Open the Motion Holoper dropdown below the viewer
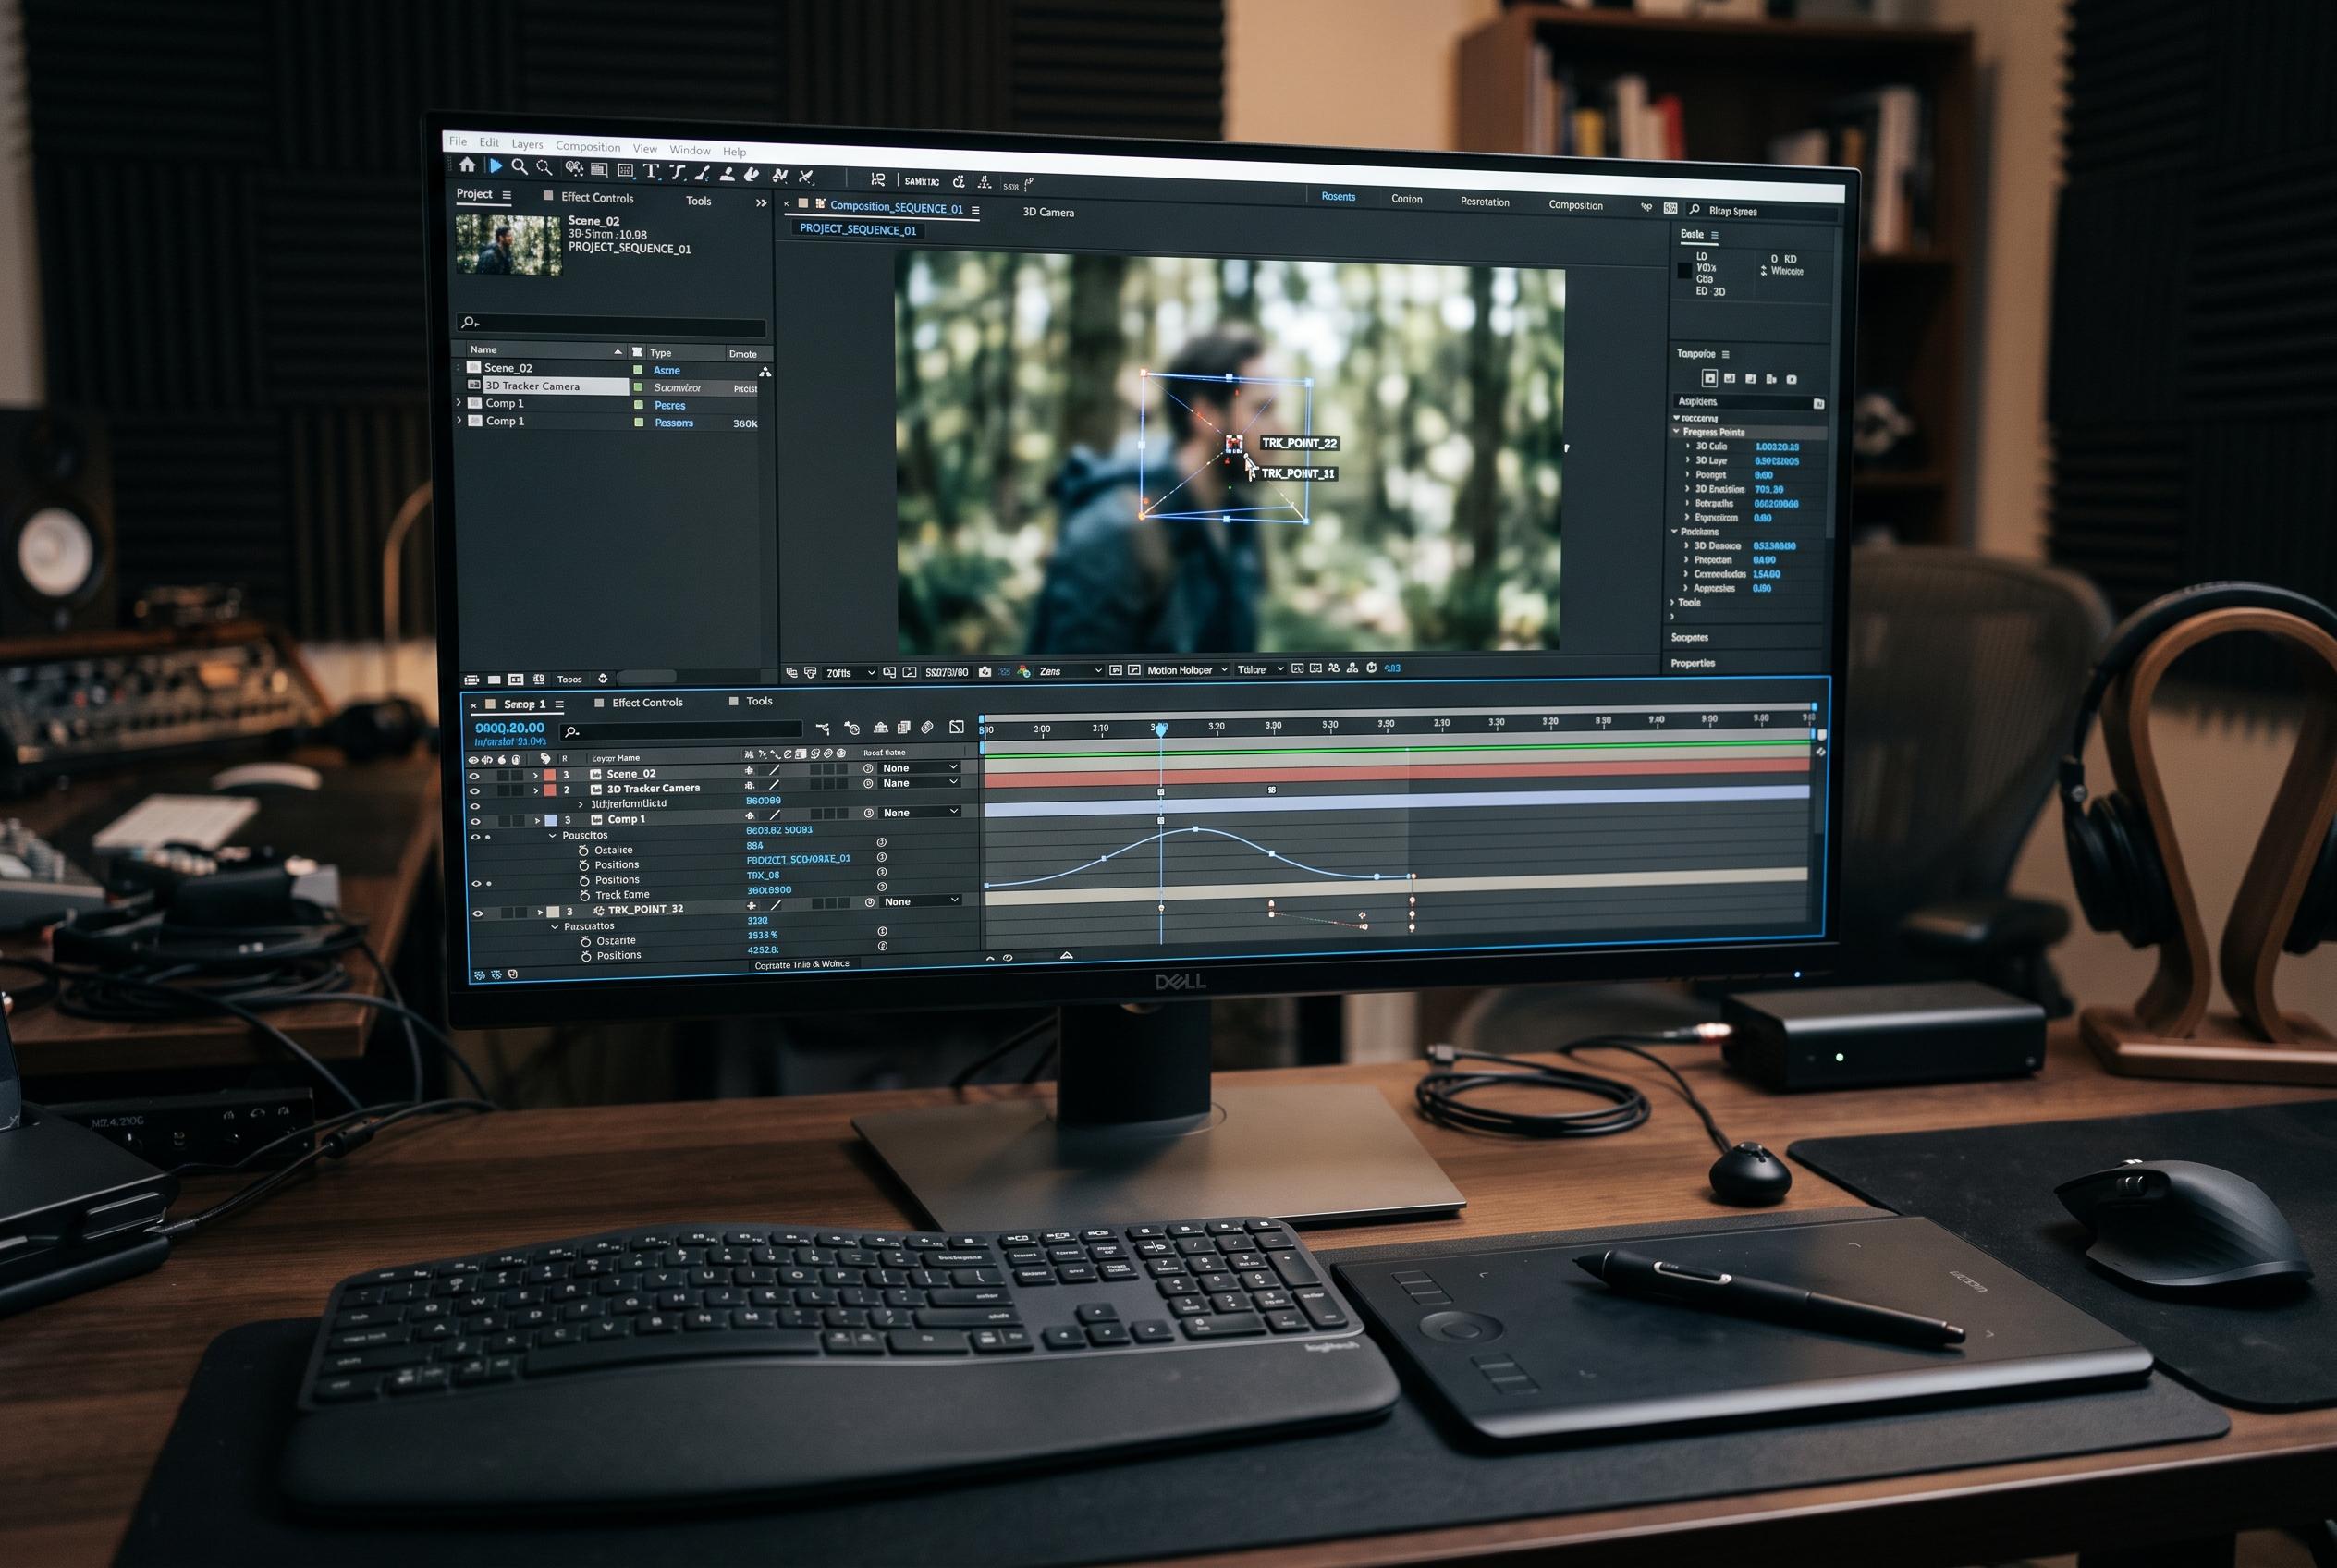This screenshot has width=2337, height=1568. (x=1187, y=670)
